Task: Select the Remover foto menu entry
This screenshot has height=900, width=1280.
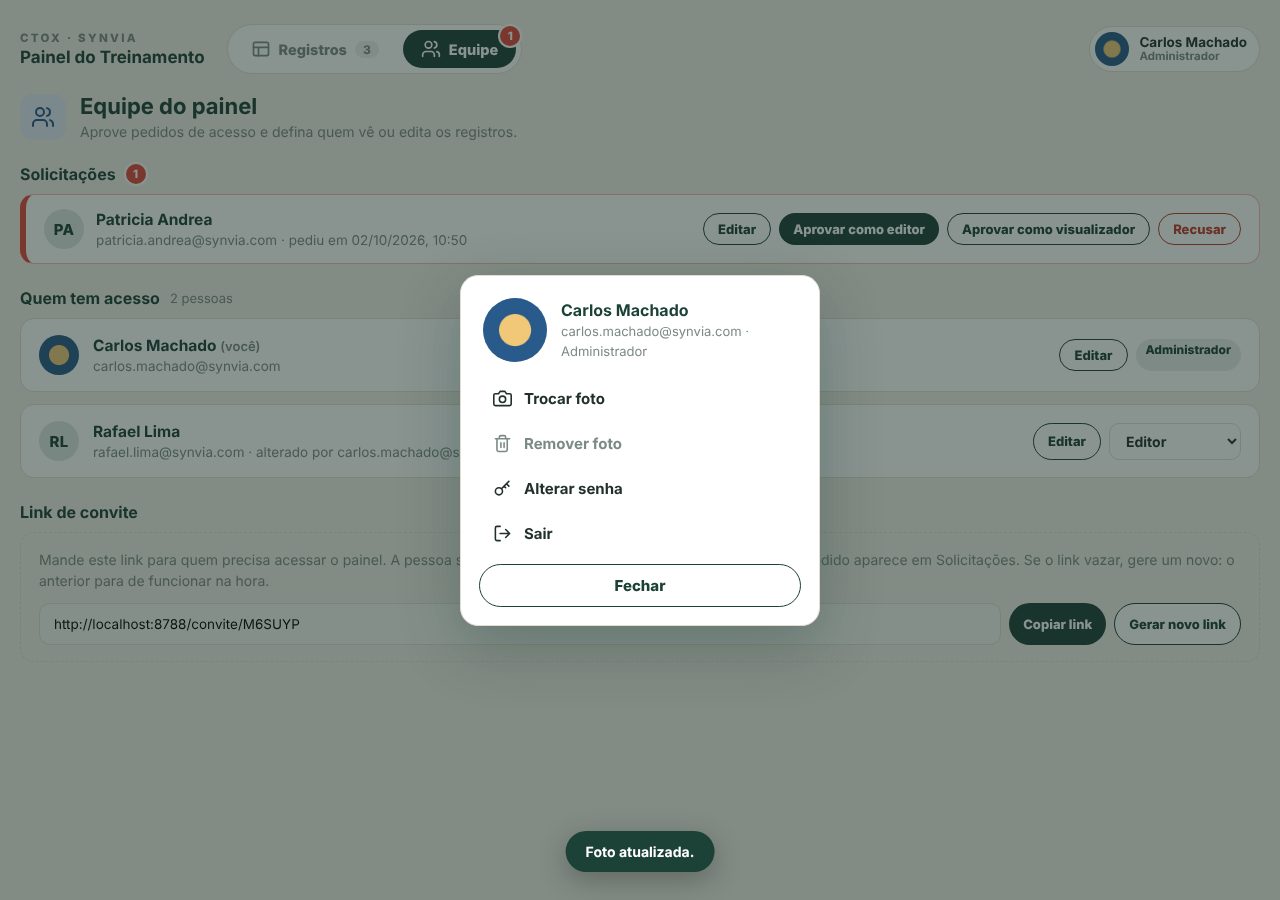Action: tap(640, 444)
